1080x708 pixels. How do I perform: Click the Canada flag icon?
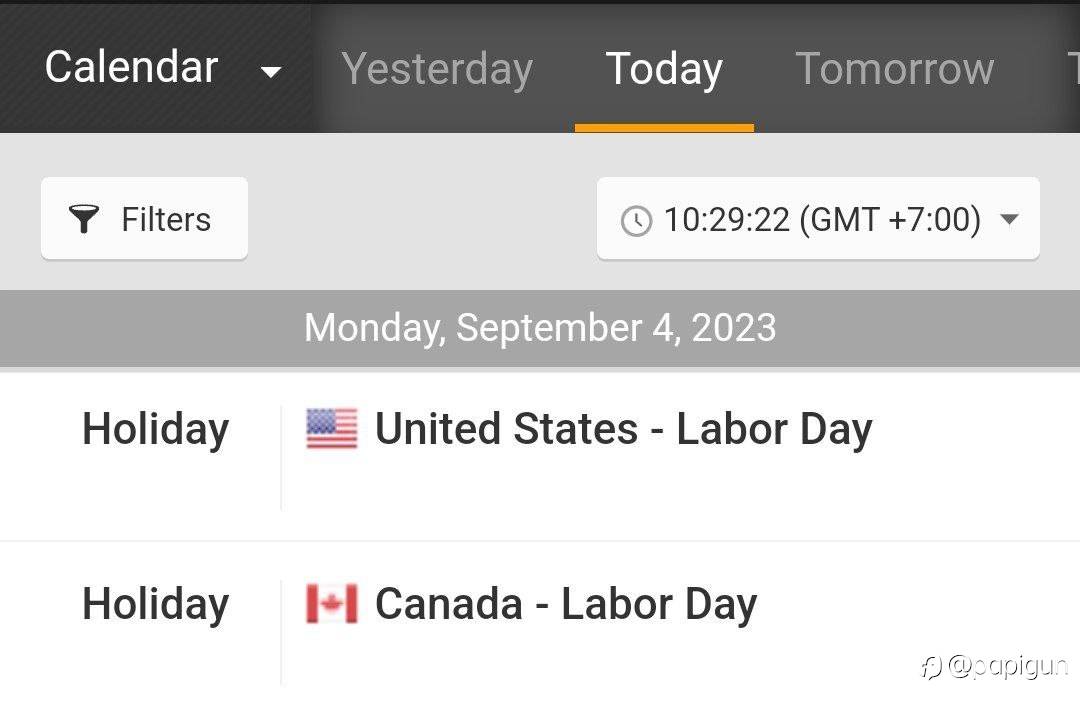pos(331,604)
